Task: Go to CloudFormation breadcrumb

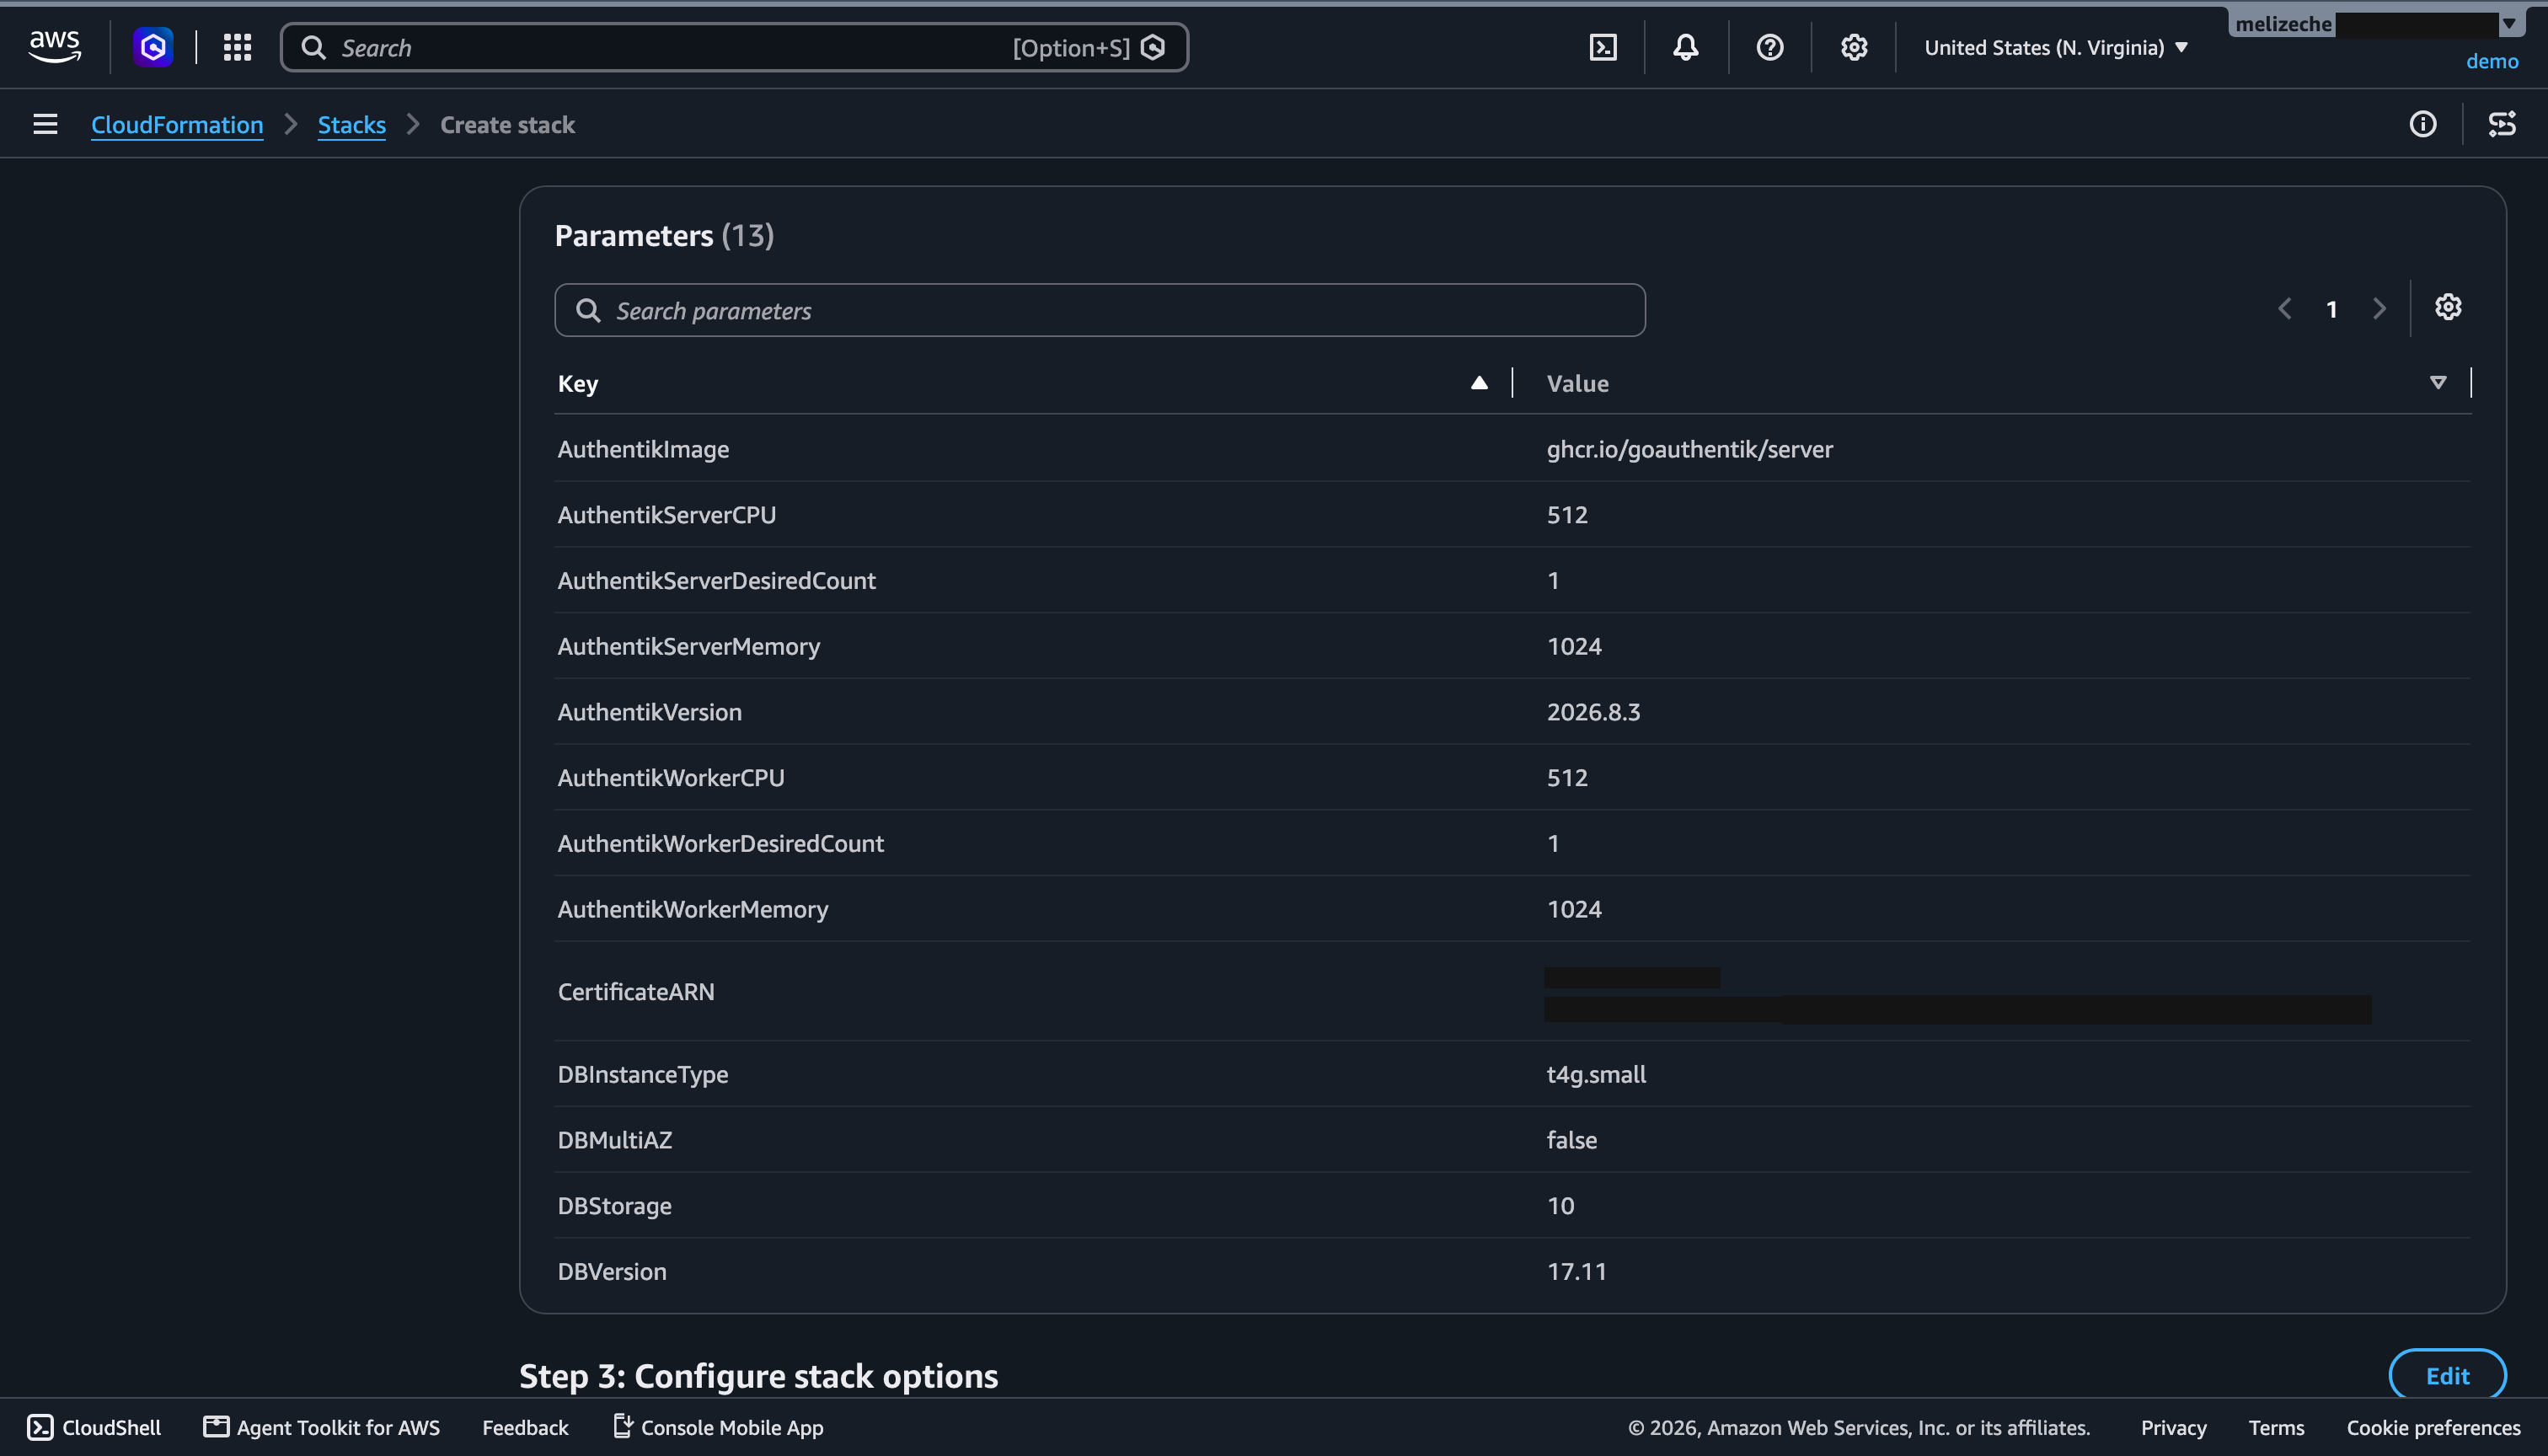Action: pos(177,125)
